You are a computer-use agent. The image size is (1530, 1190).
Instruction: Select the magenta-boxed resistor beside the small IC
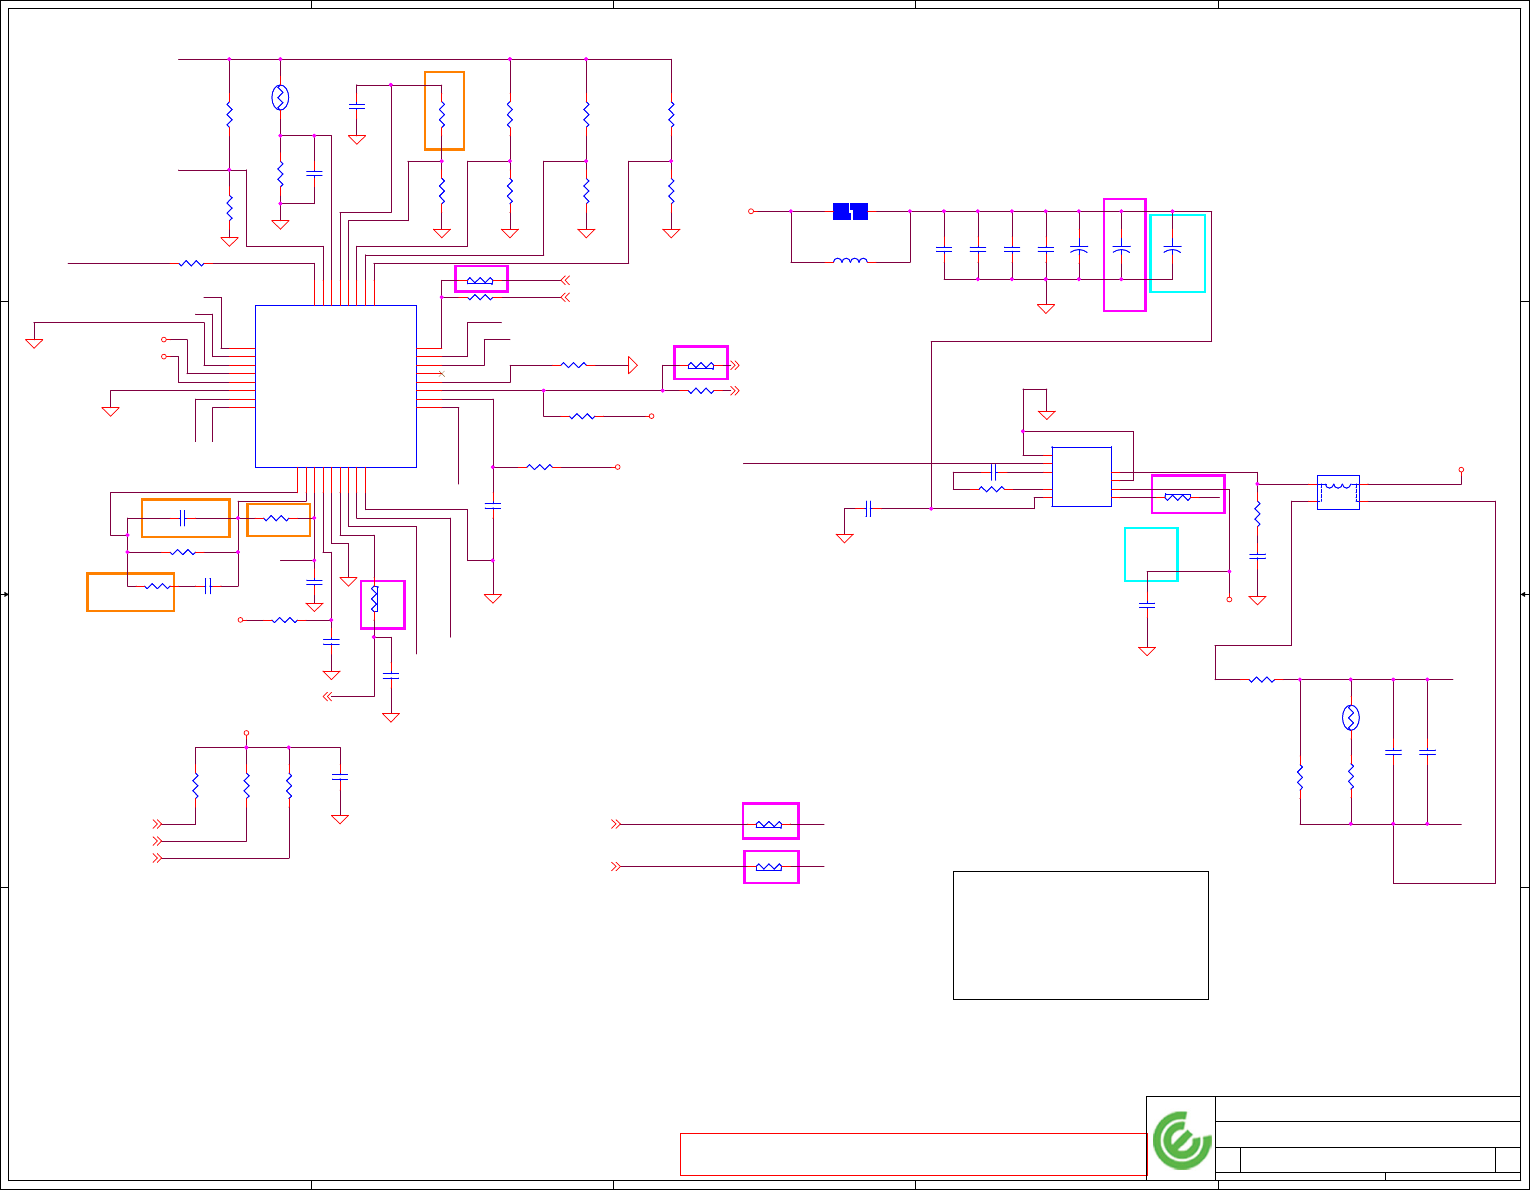click(x=1178, y=497)
